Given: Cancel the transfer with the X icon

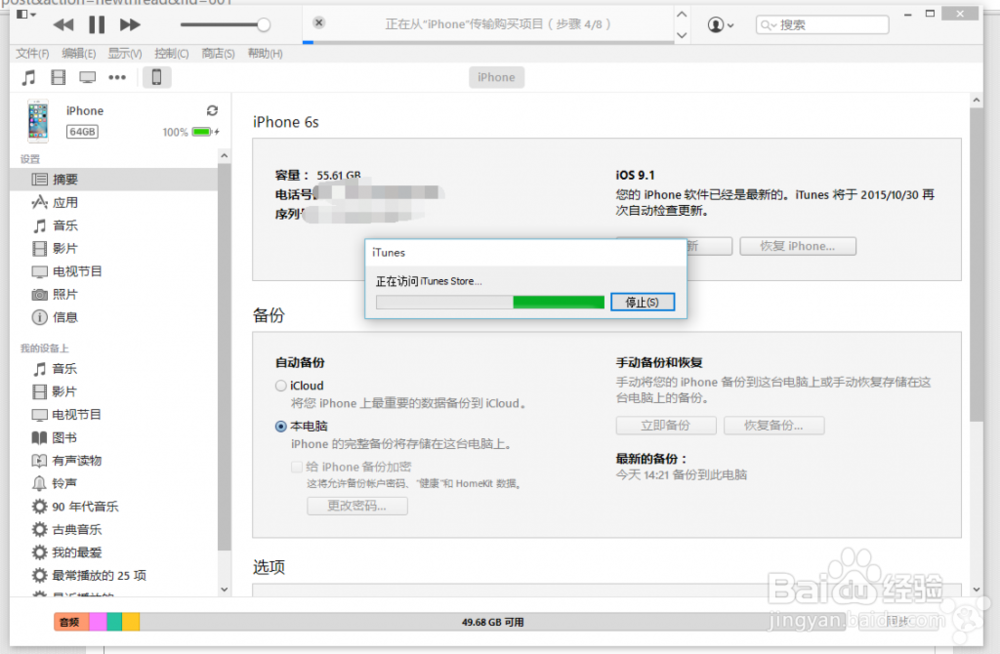Looking at the screenshot, I should (x=319, y=23).
